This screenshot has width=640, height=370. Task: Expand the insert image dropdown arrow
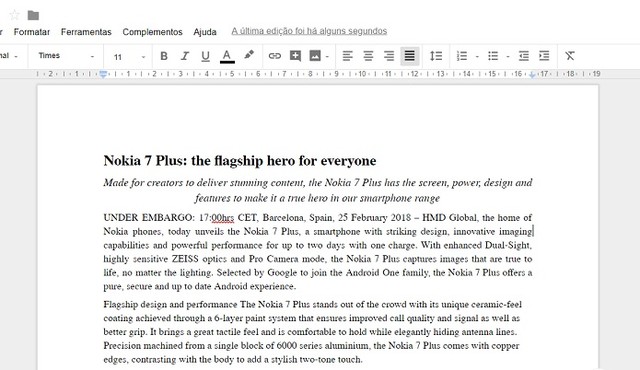327,56
